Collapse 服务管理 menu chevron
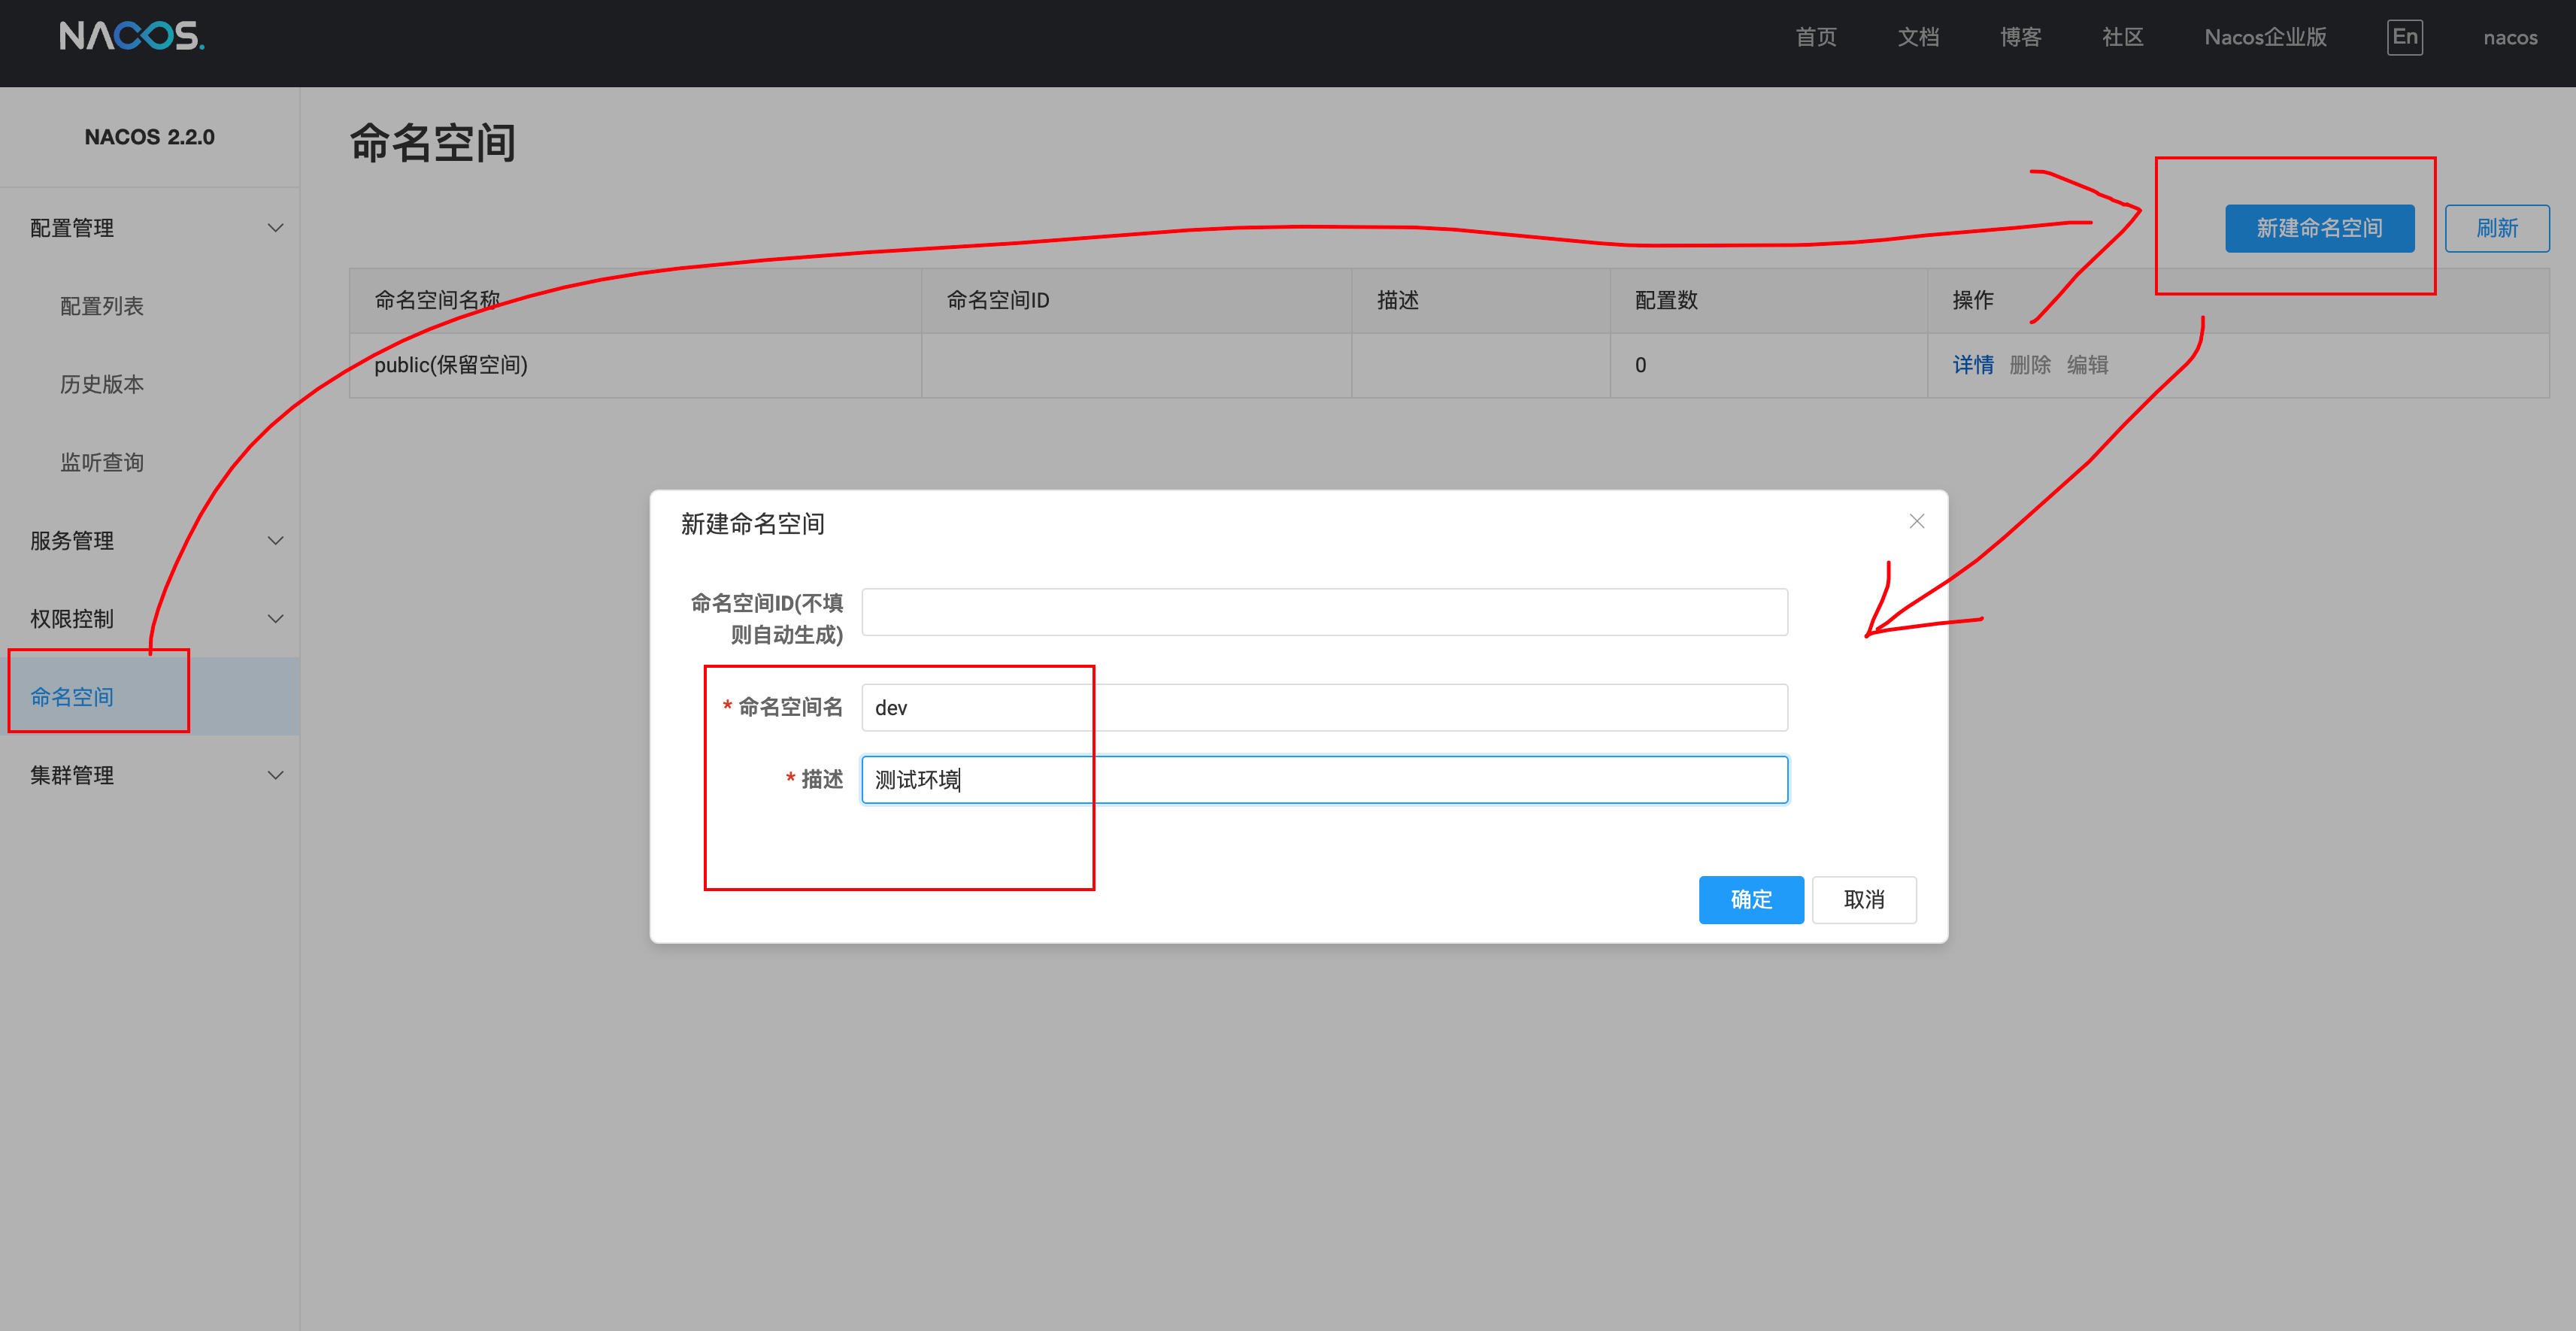Screen dimensions: 2576x1331 coord(275,541)
